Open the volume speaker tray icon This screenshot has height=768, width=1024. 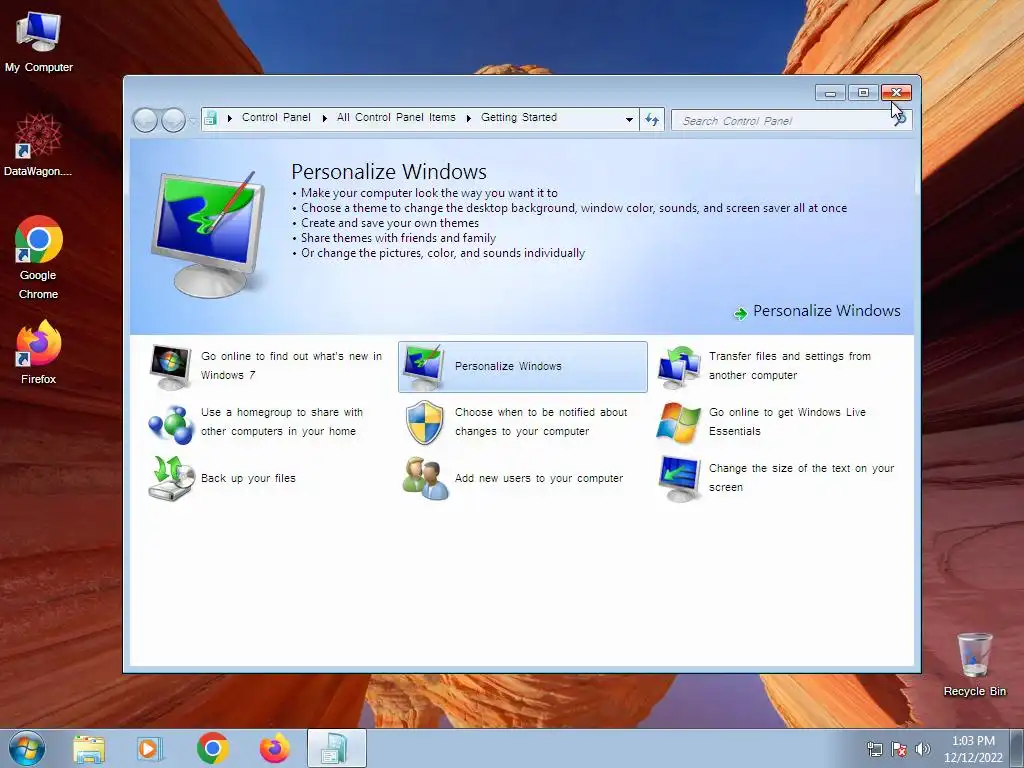tap(923, 749)
